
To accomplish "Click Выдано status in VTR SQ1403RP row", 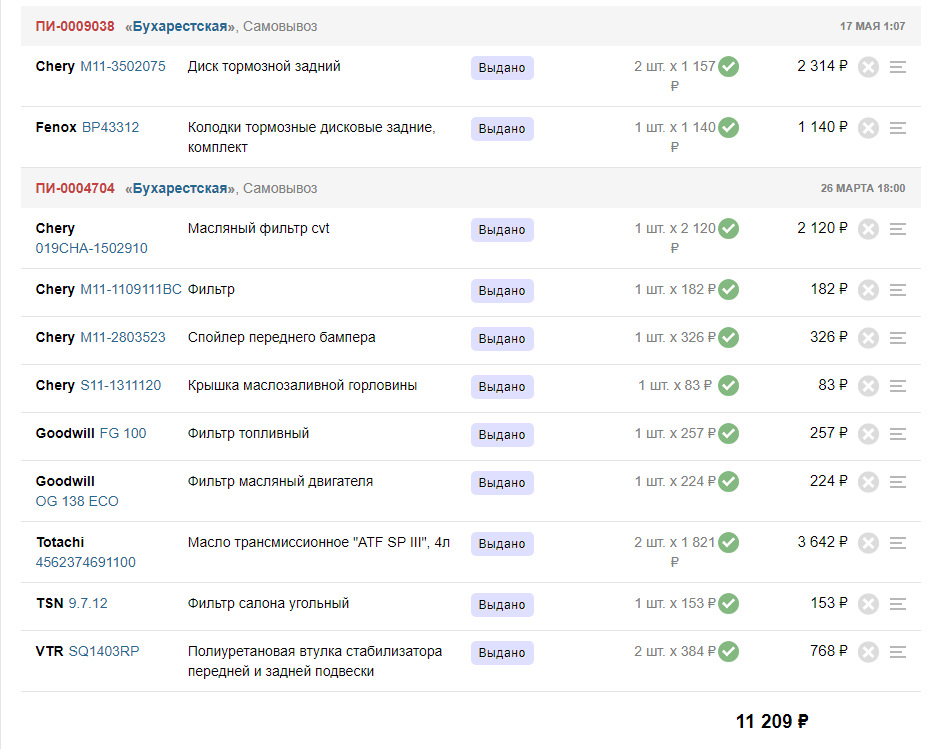I will point(502,652).
